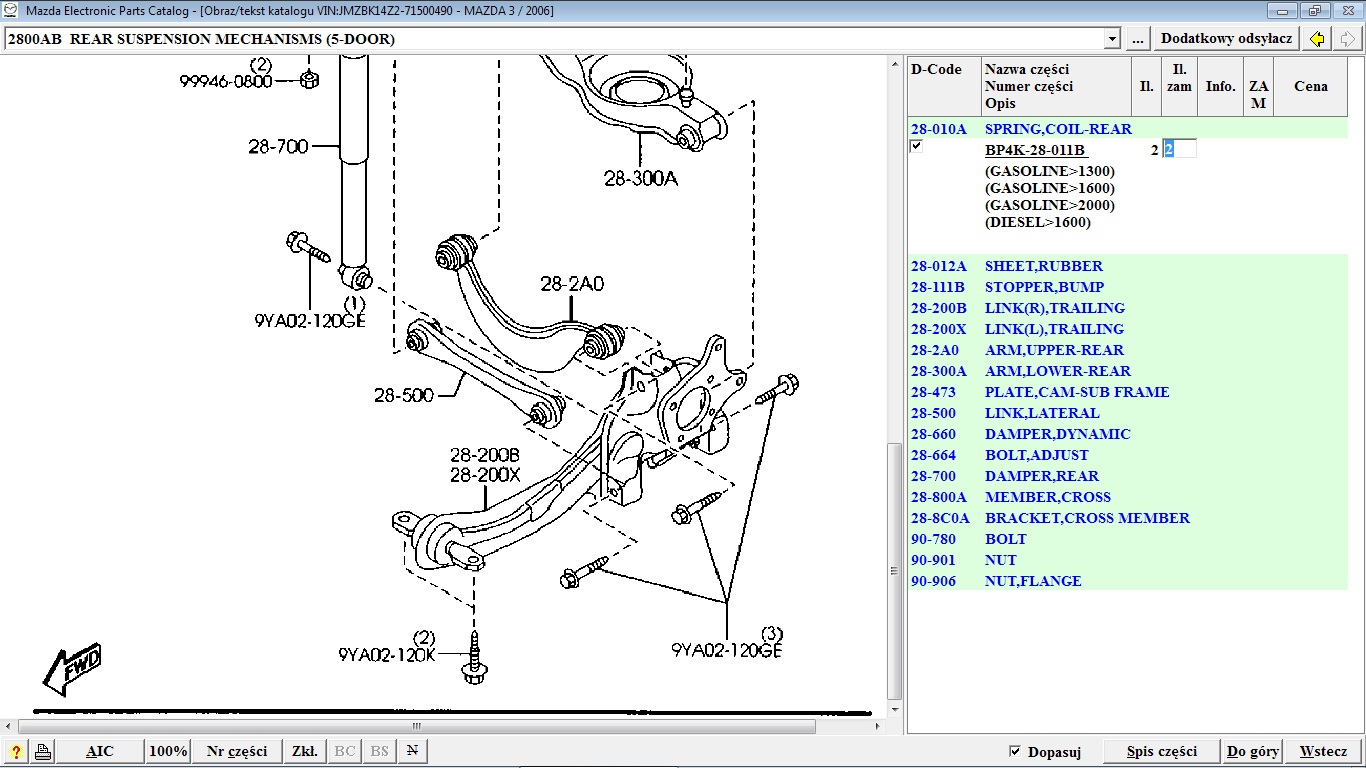Click the yellow question mark help icon
Viewport: 1366px width, 768px height.
coord(16,752)
